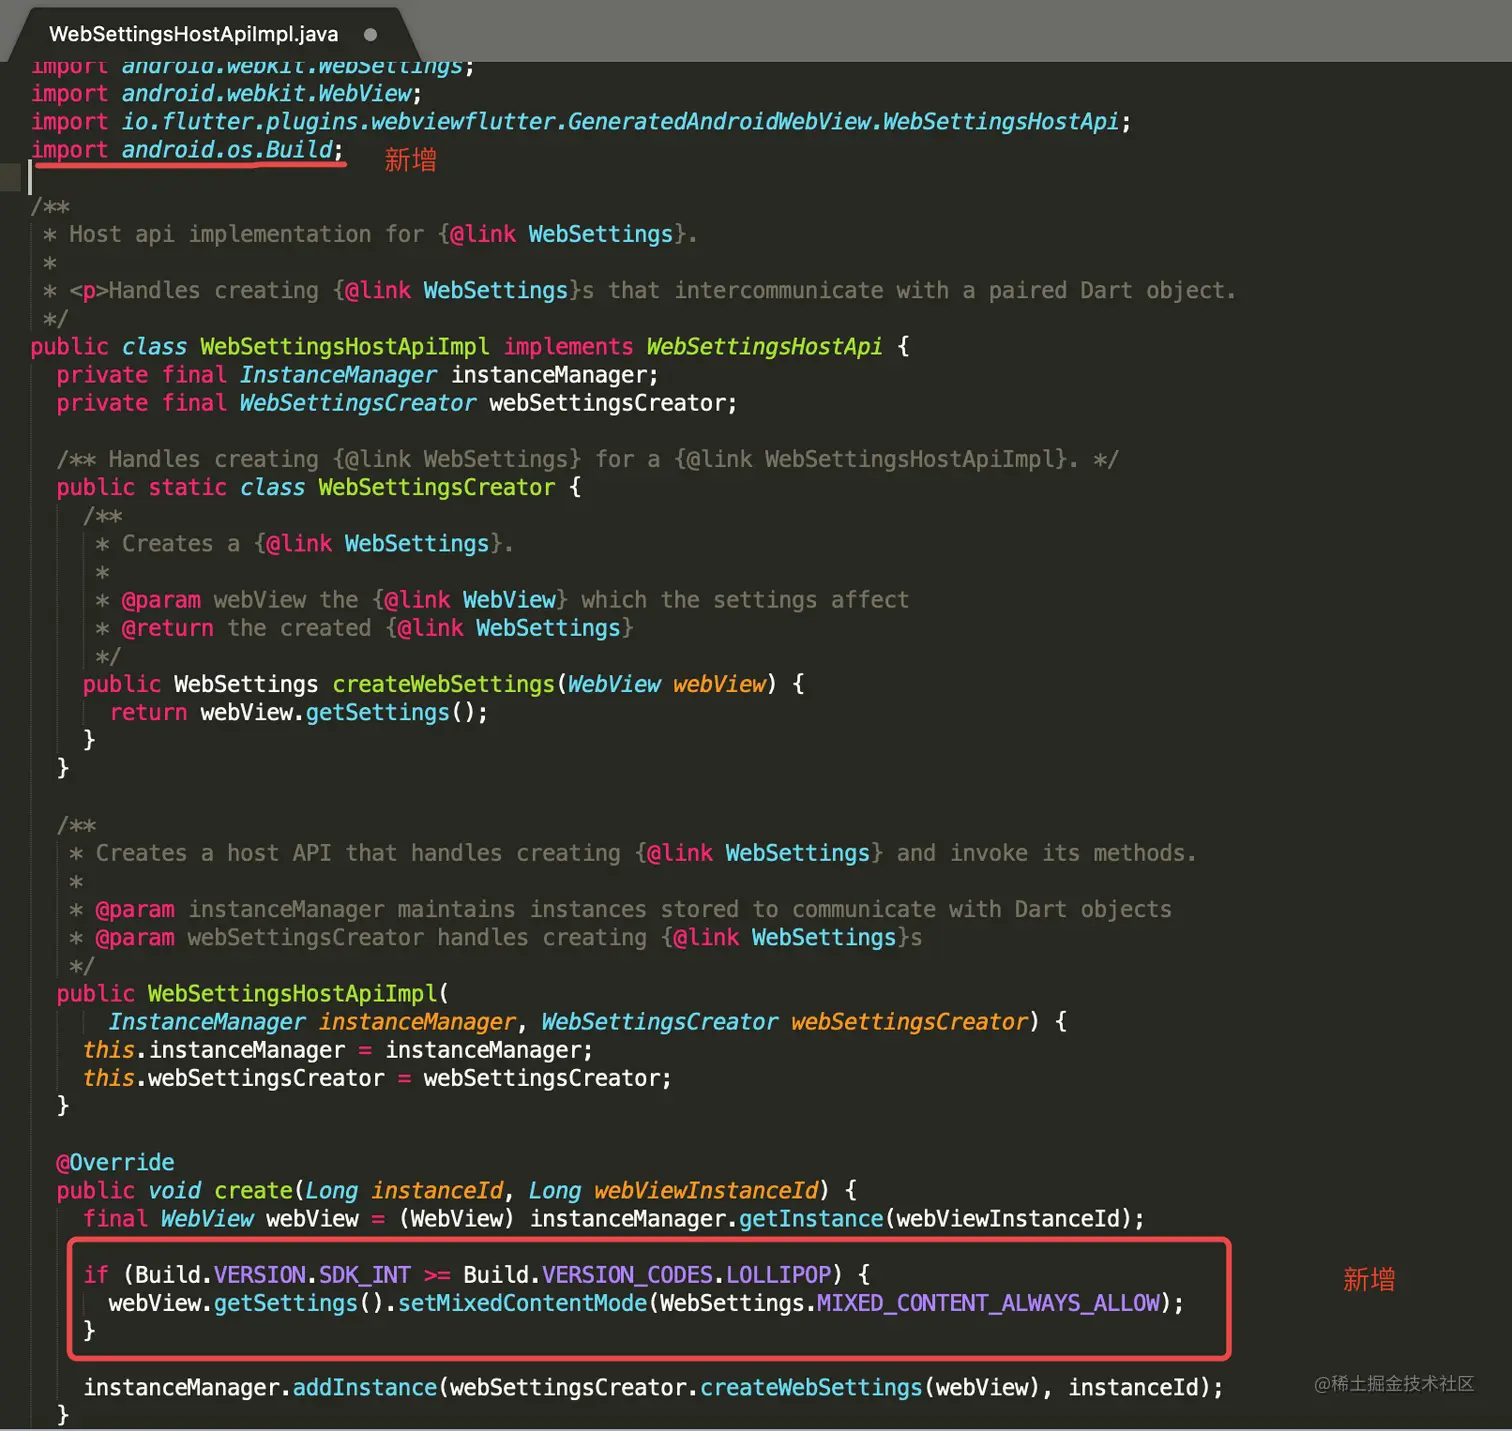Screen dimensions: 1512x1431
Task: Click the "public void create(Long instanceId" signature
Action: tap(457, 1190)
